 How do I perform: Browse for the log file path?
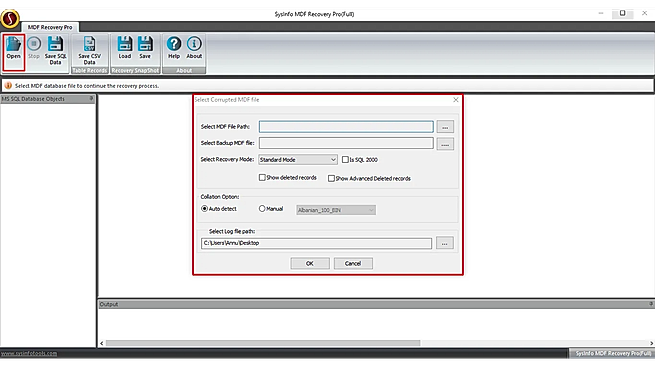[x=444, y=243]
